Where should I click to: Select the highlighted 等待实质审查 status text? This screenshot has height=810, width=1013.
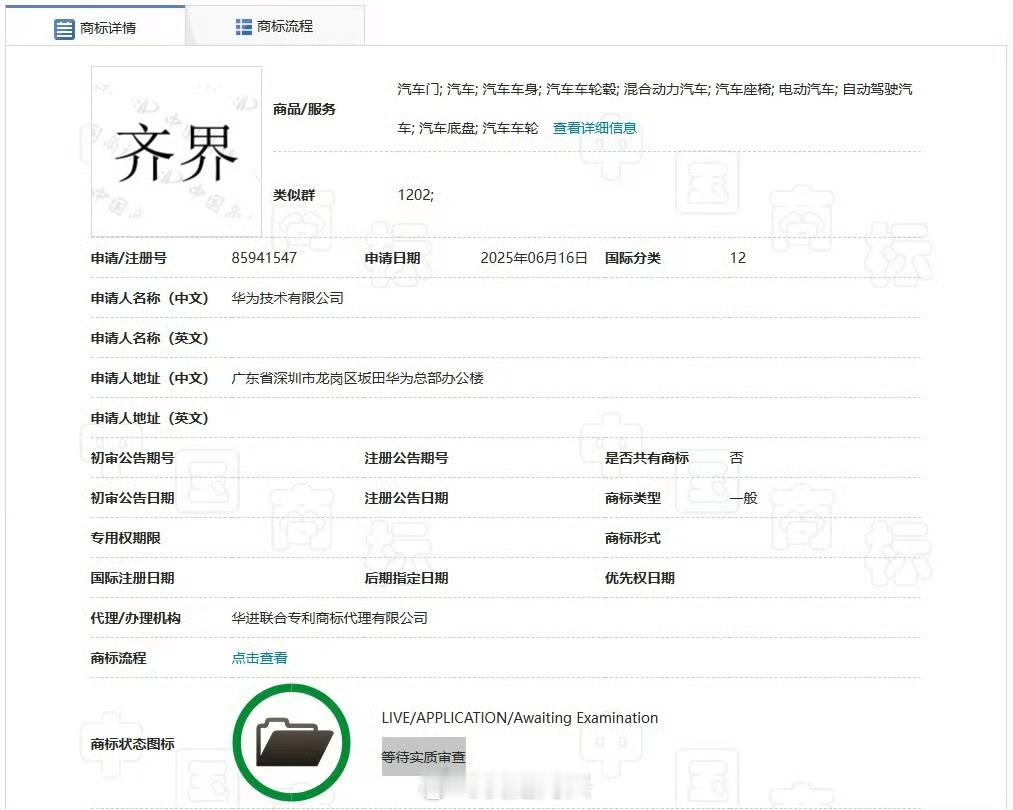pos(423,757)
